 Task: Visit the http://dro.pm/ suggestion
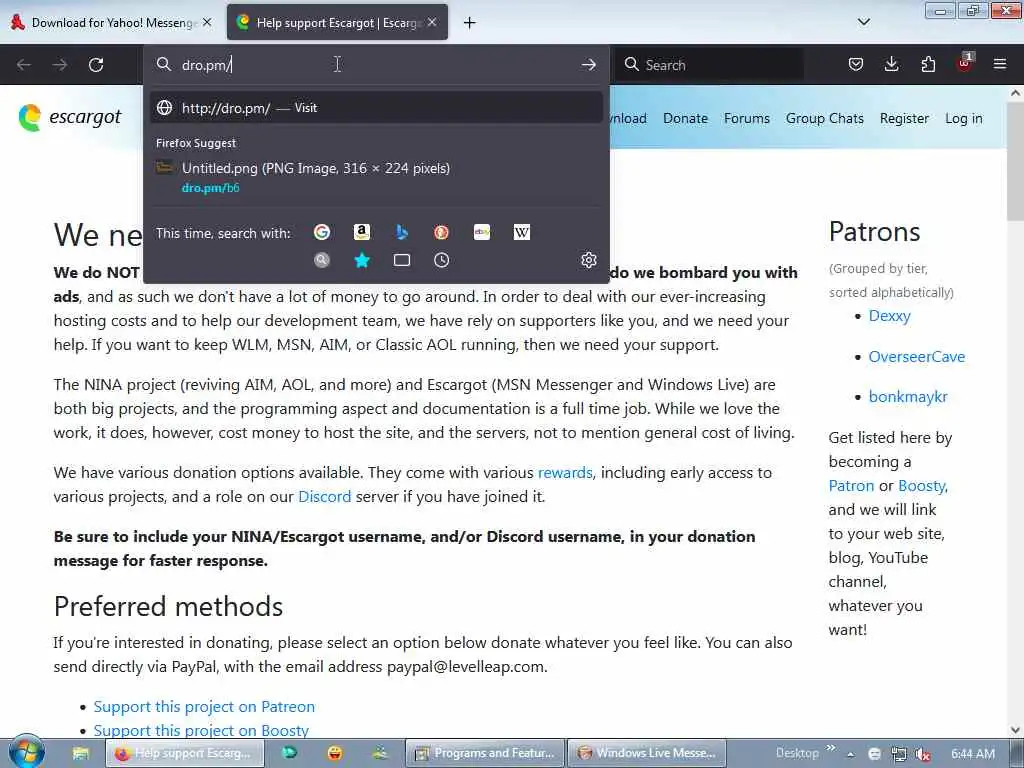[376, 108]
